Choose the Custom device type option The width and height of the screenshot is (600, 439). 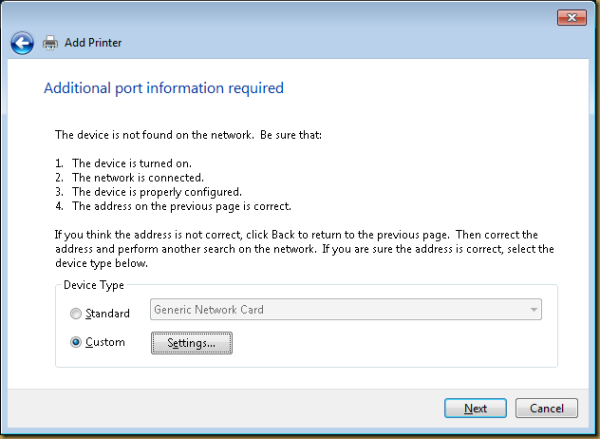tap(76, 342)
